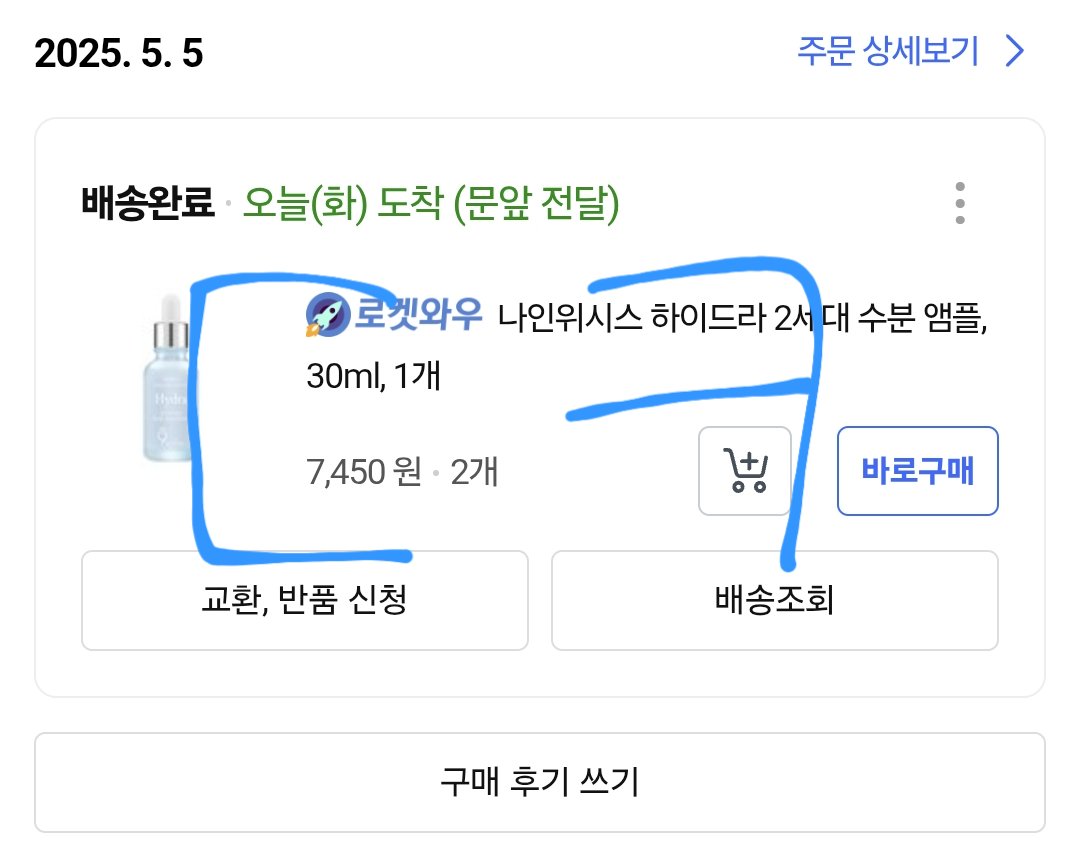Open the 주문 상세보기 link

[x=888, y=51]
